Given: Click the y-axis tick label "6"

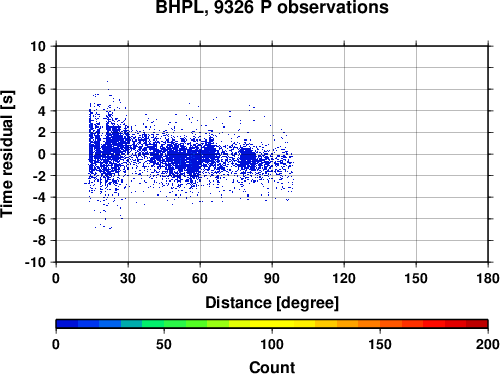Looking at the screenshot, I should click(x=42, y=89).
